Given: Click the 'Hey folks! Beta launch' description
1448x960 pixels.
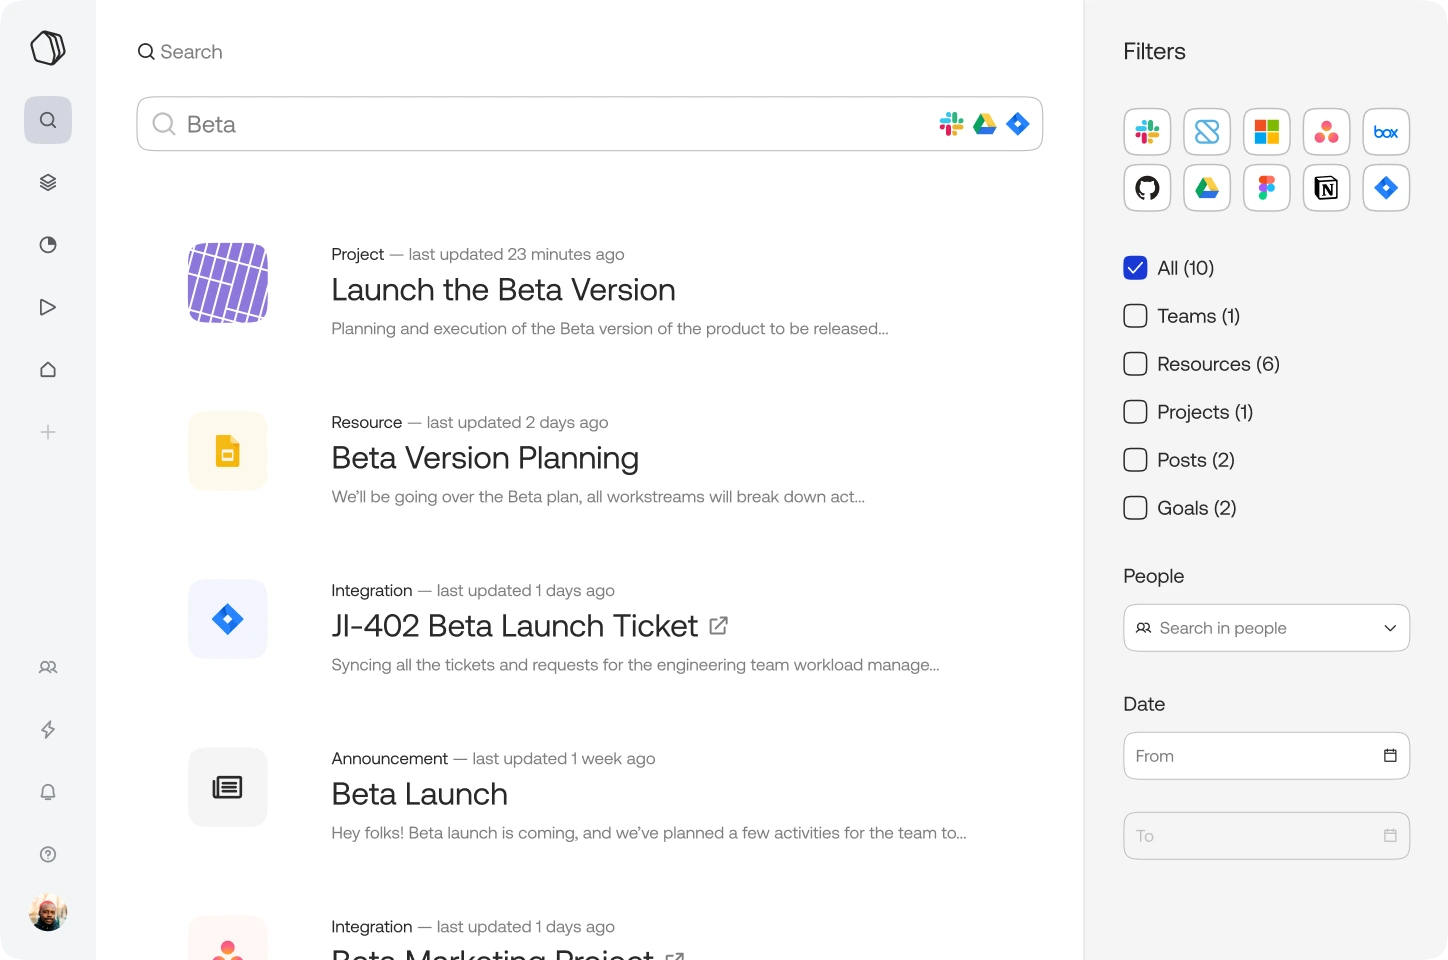Looking at the screenshot, I should pos(649,833).
